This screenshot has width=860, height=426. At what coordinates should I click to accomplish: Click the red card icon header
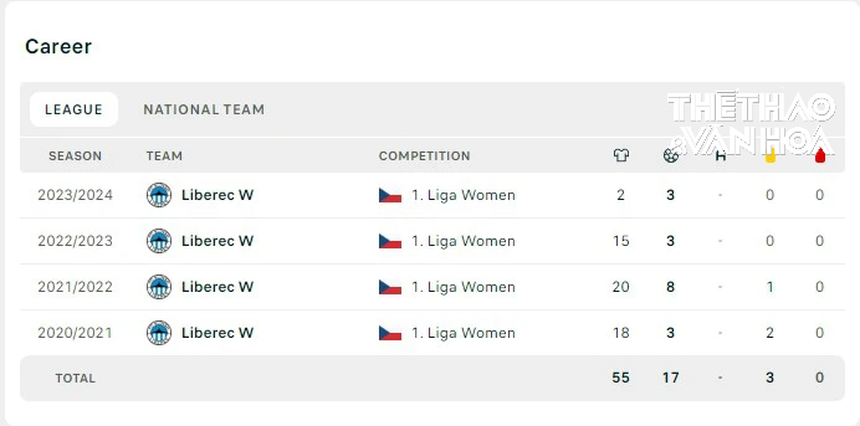pyautogui.click(x=820, y=156)
